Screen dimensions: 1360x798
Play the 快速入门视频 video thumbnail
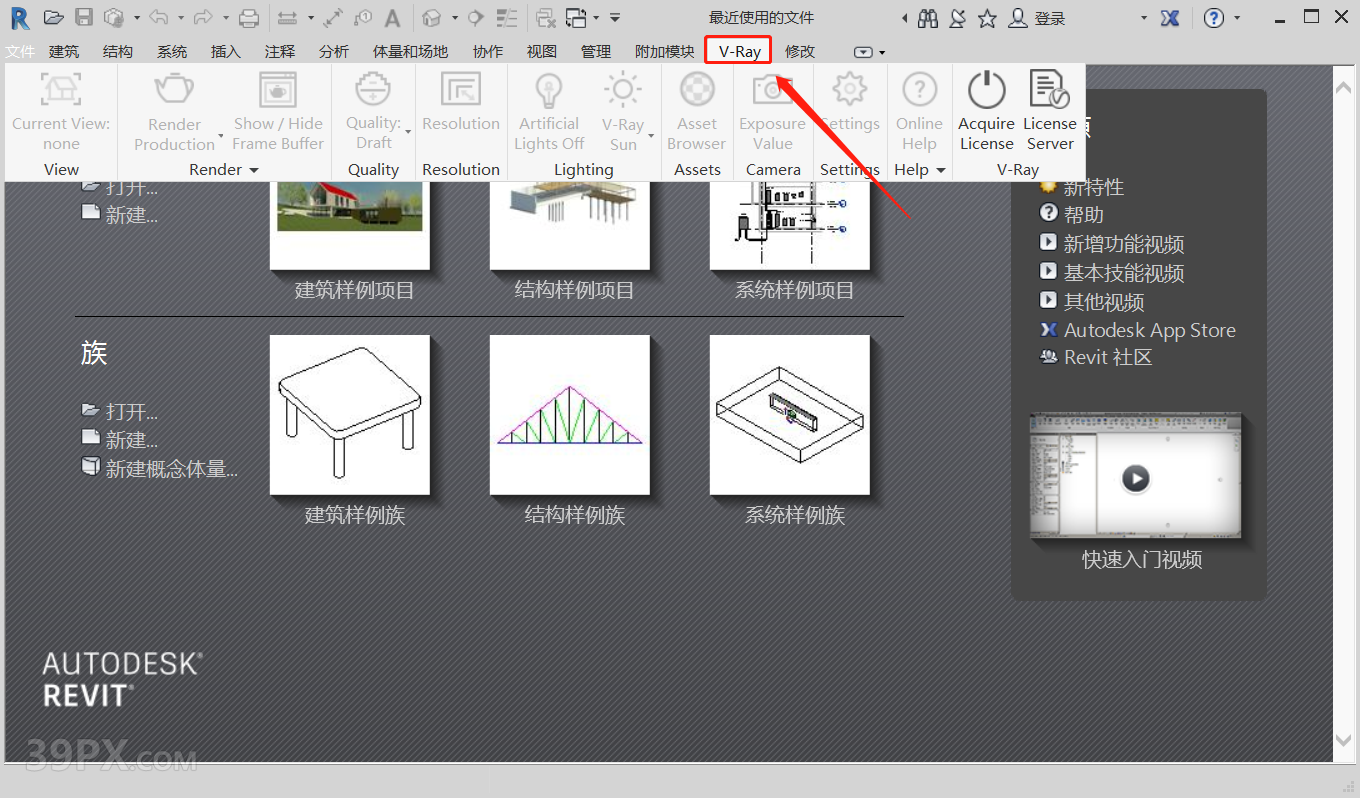point(1135,476)
